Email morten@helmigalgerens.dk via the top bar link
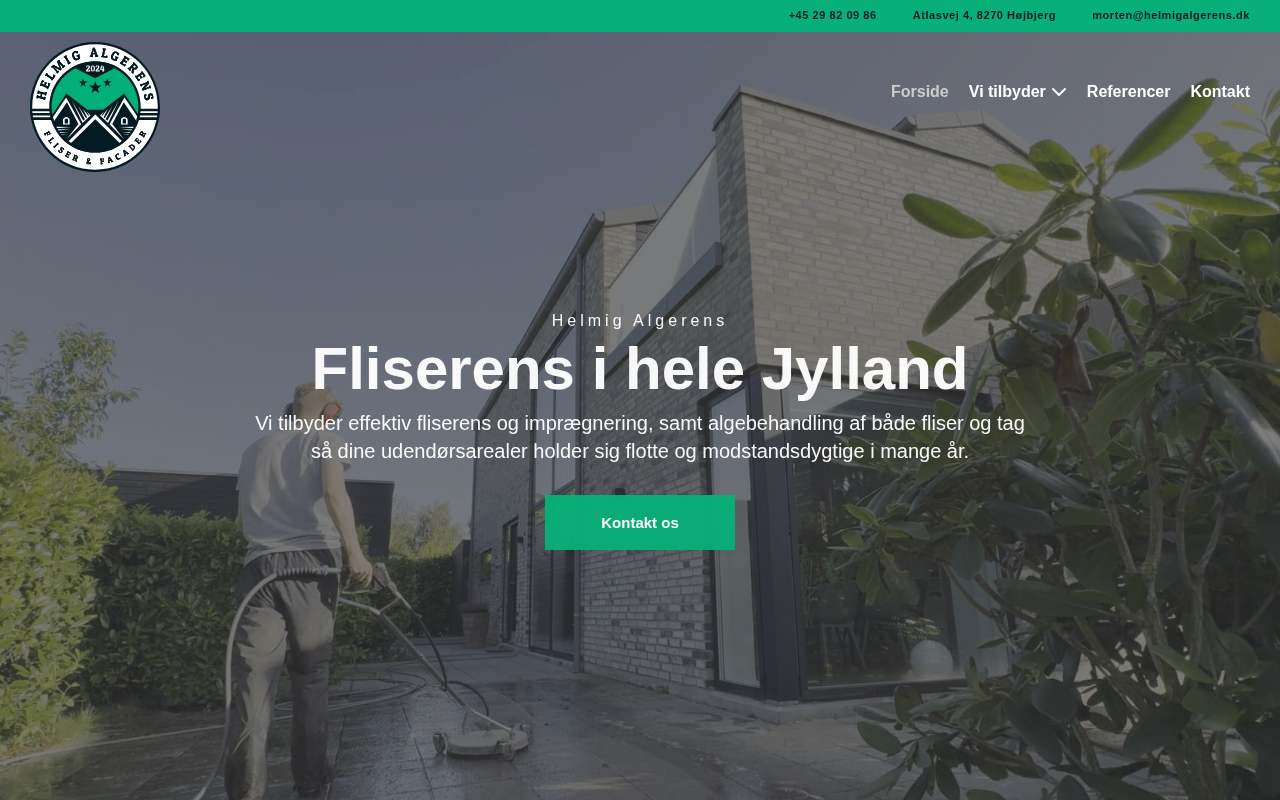The image size is (1280, 800). (1171, 15)
